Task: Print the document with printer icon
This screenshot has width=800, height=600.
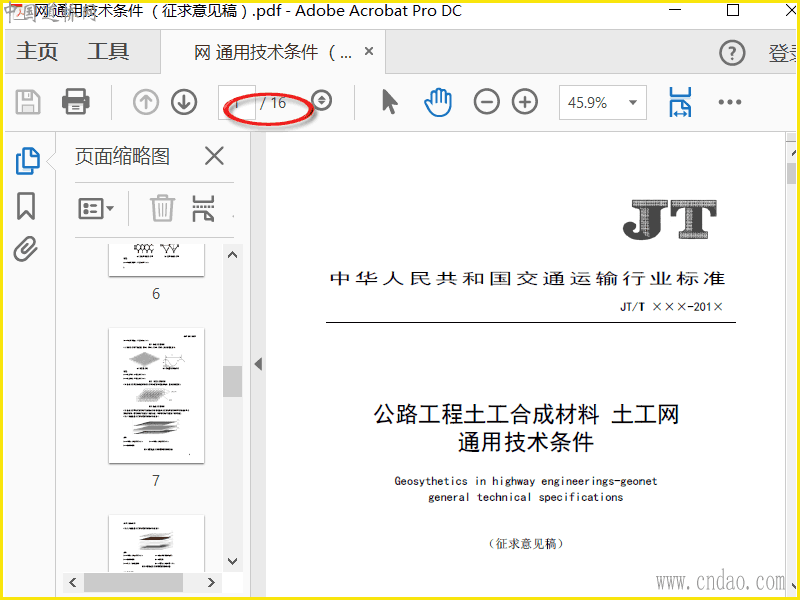Action: click(x=76, y=101)
